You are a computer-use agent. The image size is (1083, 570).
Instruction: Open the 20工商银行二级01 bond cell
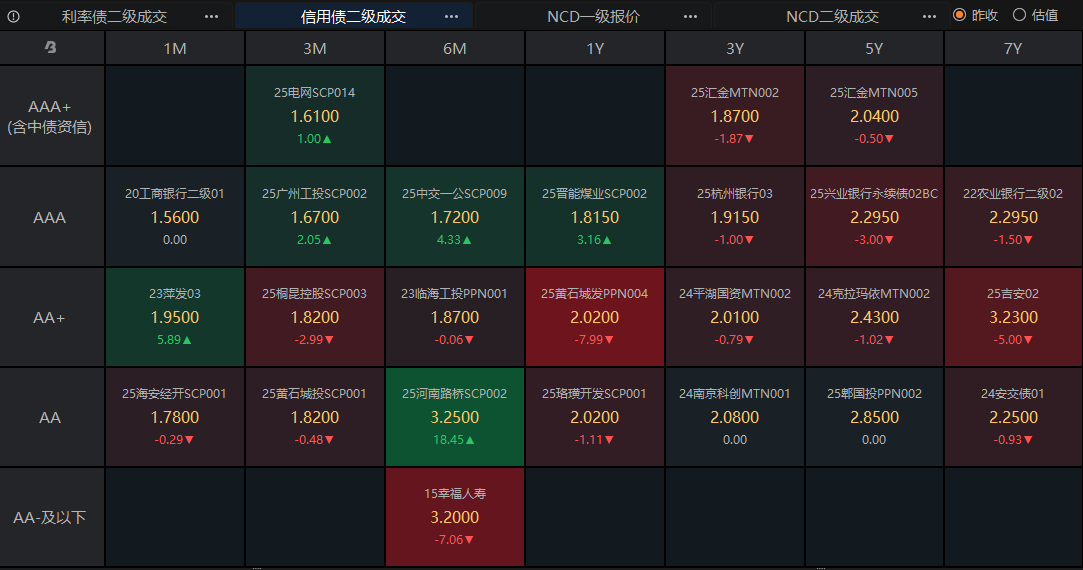click(175, 217)
